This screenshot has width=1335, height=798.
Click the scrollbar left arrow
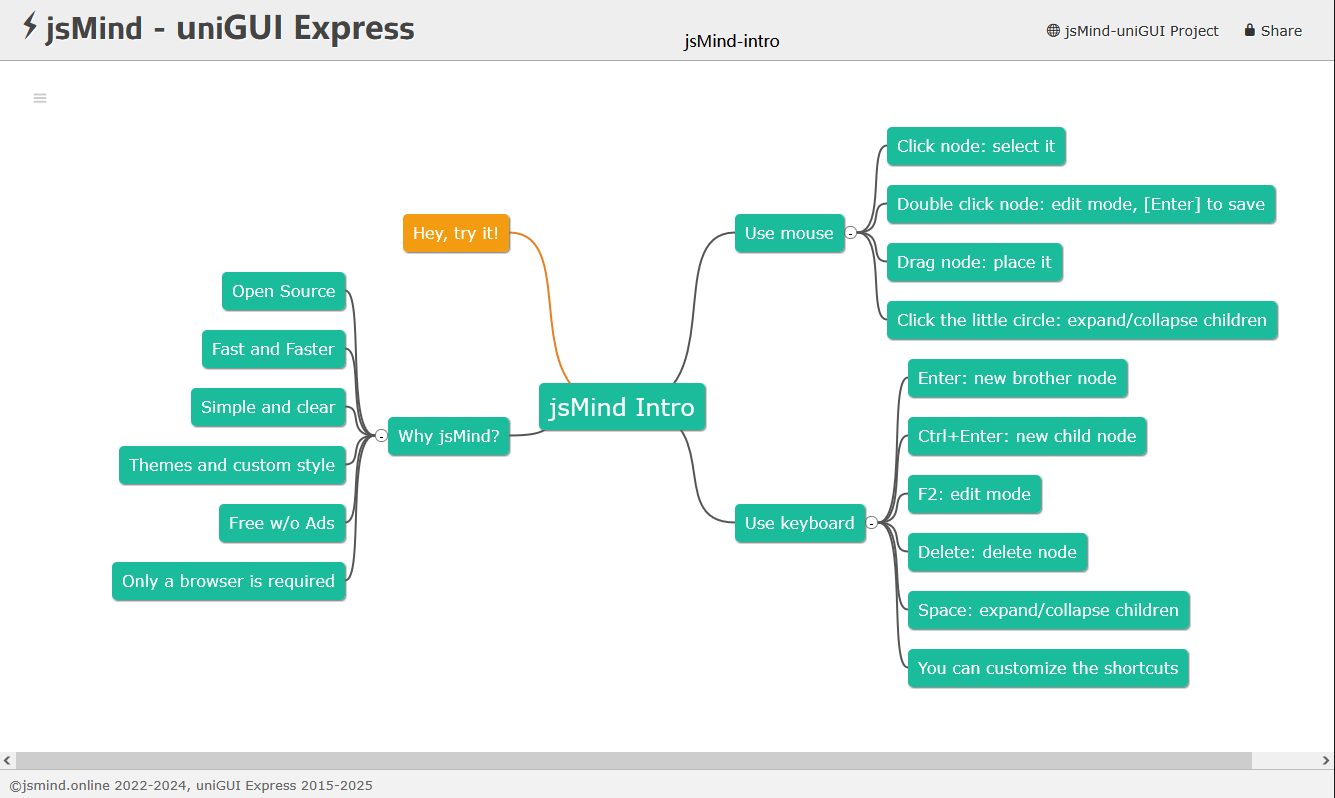[8, 761]
